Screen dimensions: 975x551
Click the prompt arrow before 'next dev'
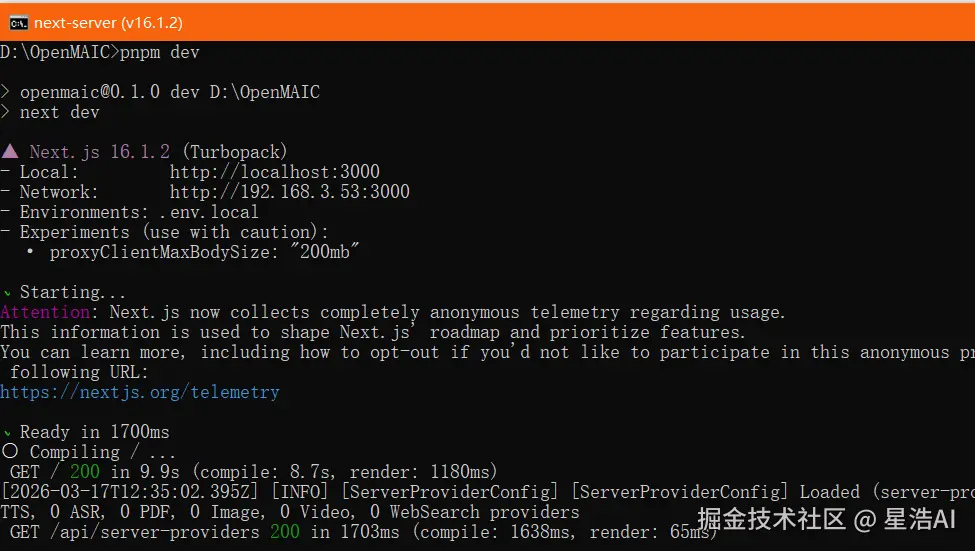pyautogui.click(x=8, y=112)
